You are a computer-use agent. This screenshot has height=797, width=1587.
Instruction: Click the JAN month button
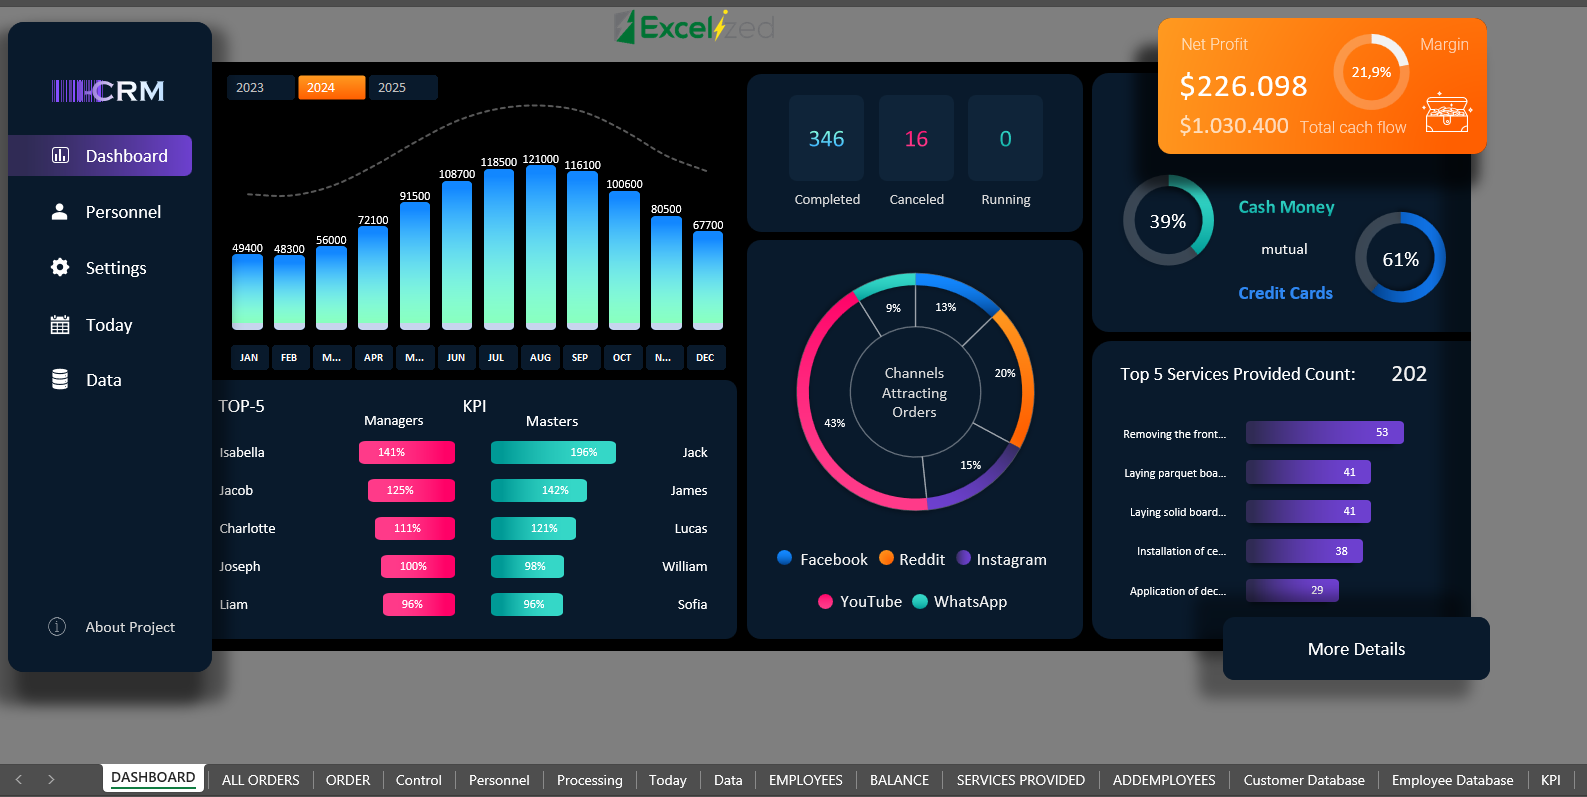[x=249, y=357]
